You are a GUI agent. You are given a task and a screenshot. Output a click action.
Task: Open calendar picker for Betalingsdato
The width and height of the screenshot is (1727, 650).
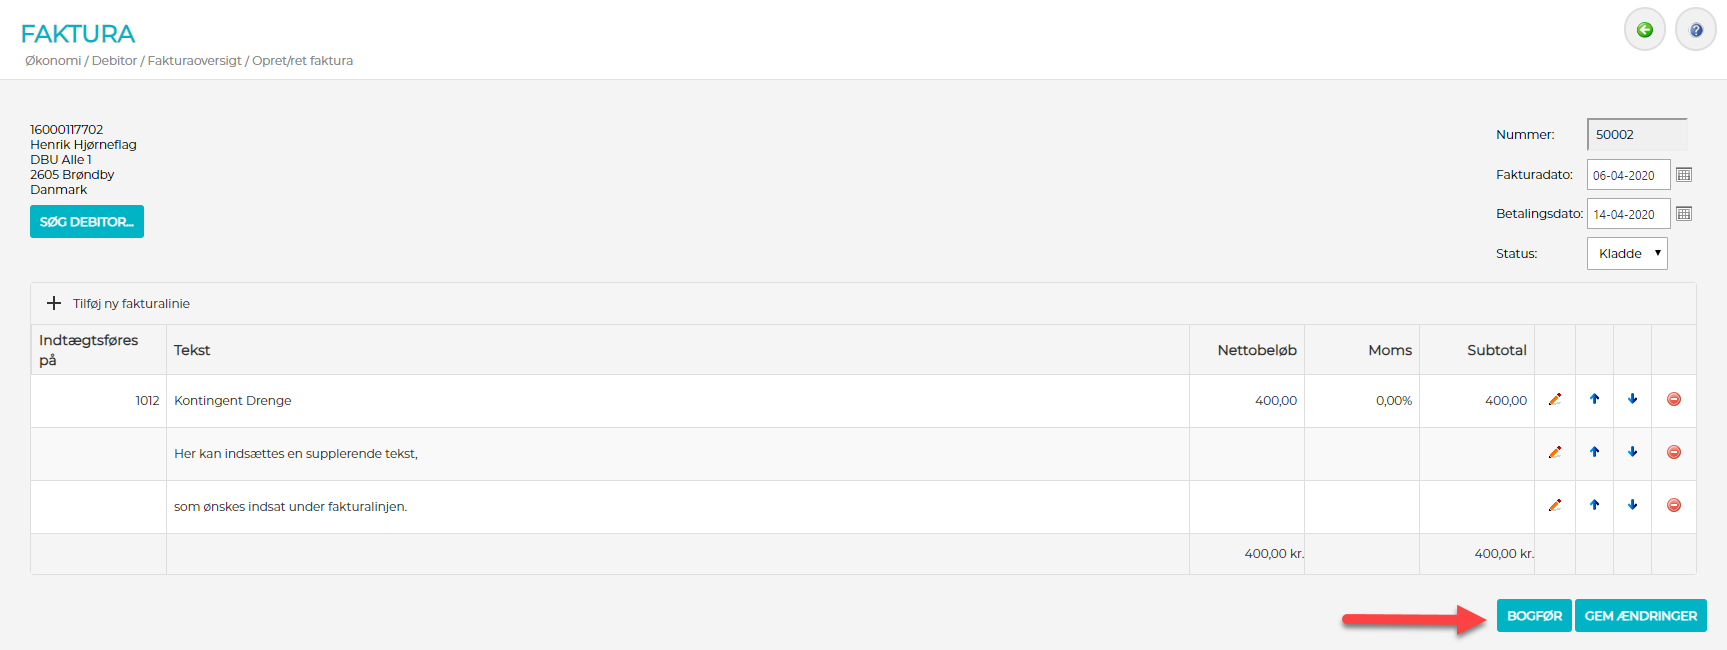coord(1684,214)
